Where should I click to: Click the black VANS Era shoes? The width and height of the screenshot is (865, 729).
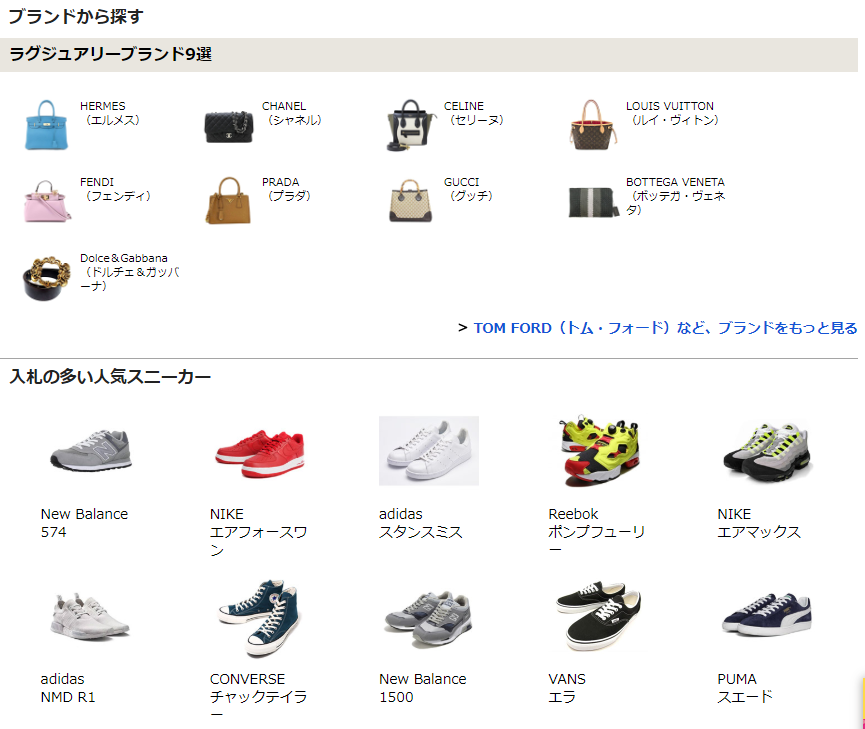tap(599, 615)
